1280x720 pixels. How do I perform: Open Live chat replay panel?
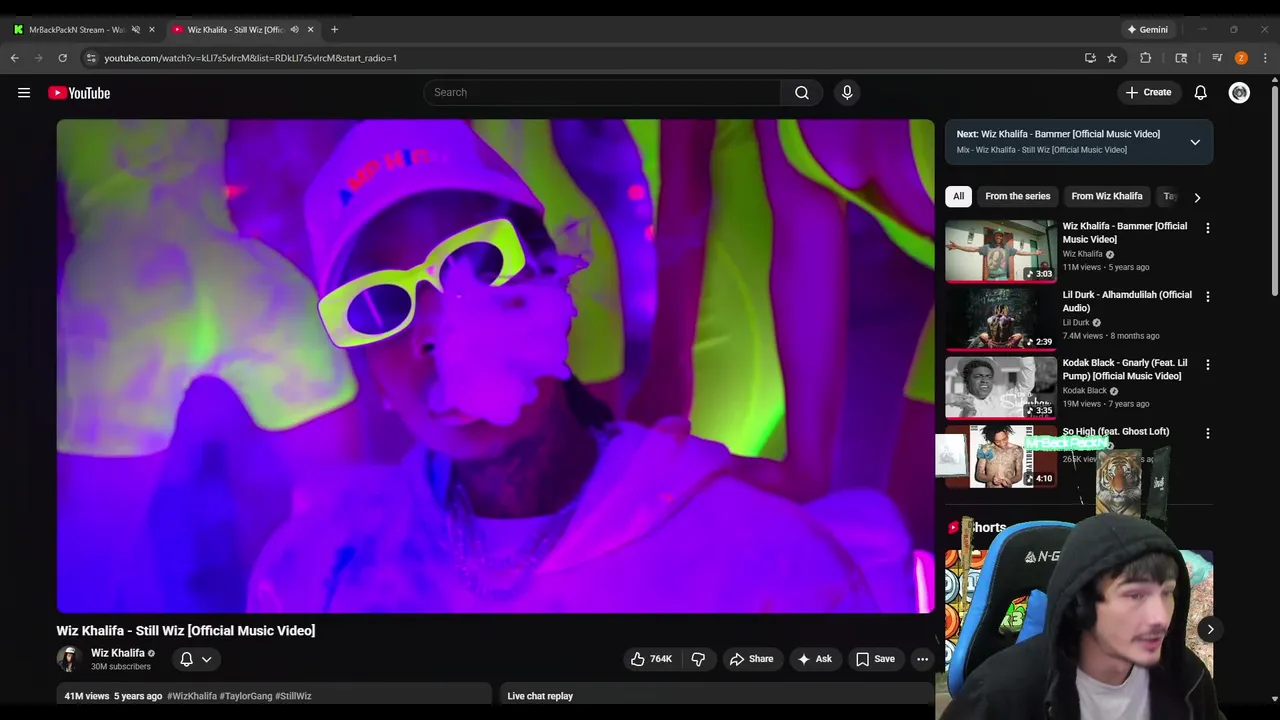[x=716, y=696]
